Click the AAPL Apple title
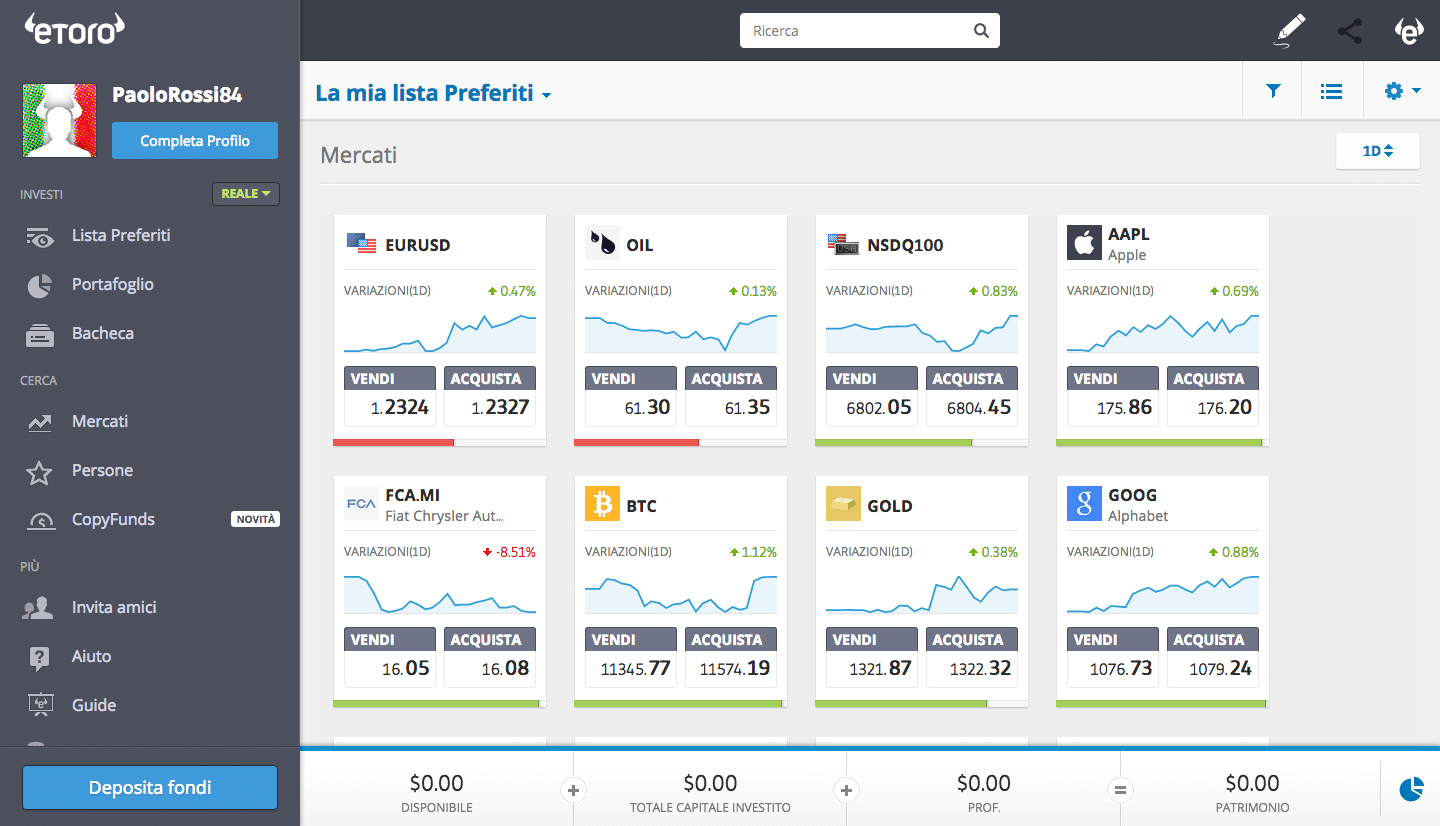 click(1128, 244)
